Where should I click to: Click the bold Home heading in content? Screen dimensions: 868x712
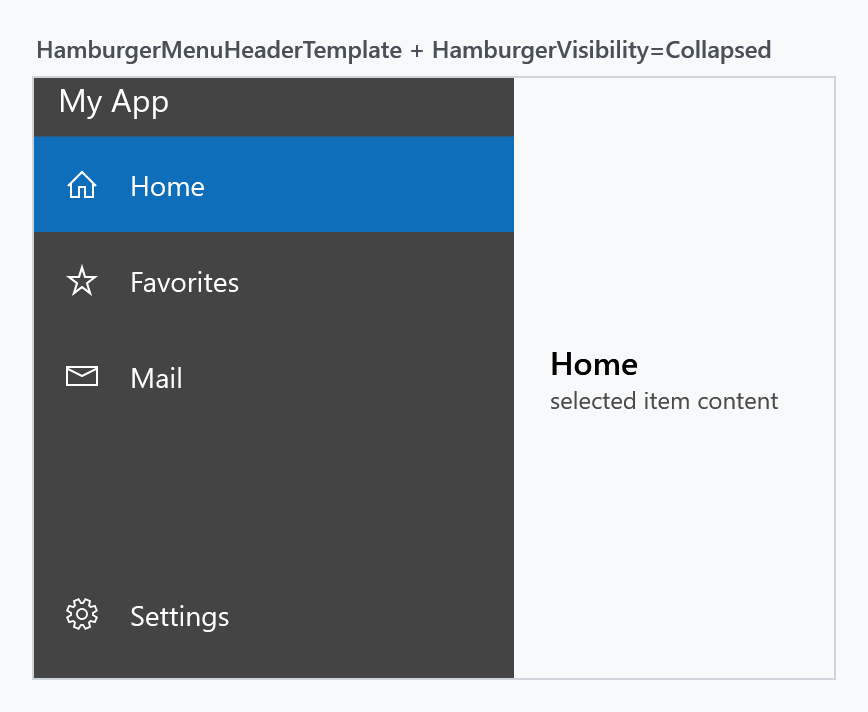coord(593,364)
